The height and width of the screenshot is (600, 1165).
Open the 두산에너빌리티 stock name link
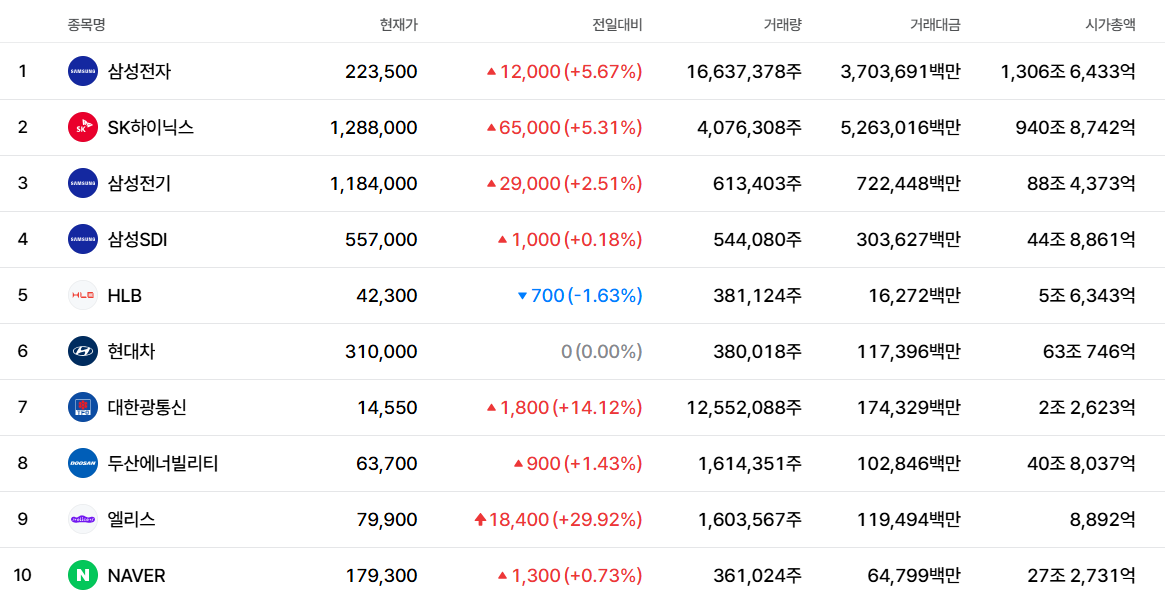coord(163,463)
